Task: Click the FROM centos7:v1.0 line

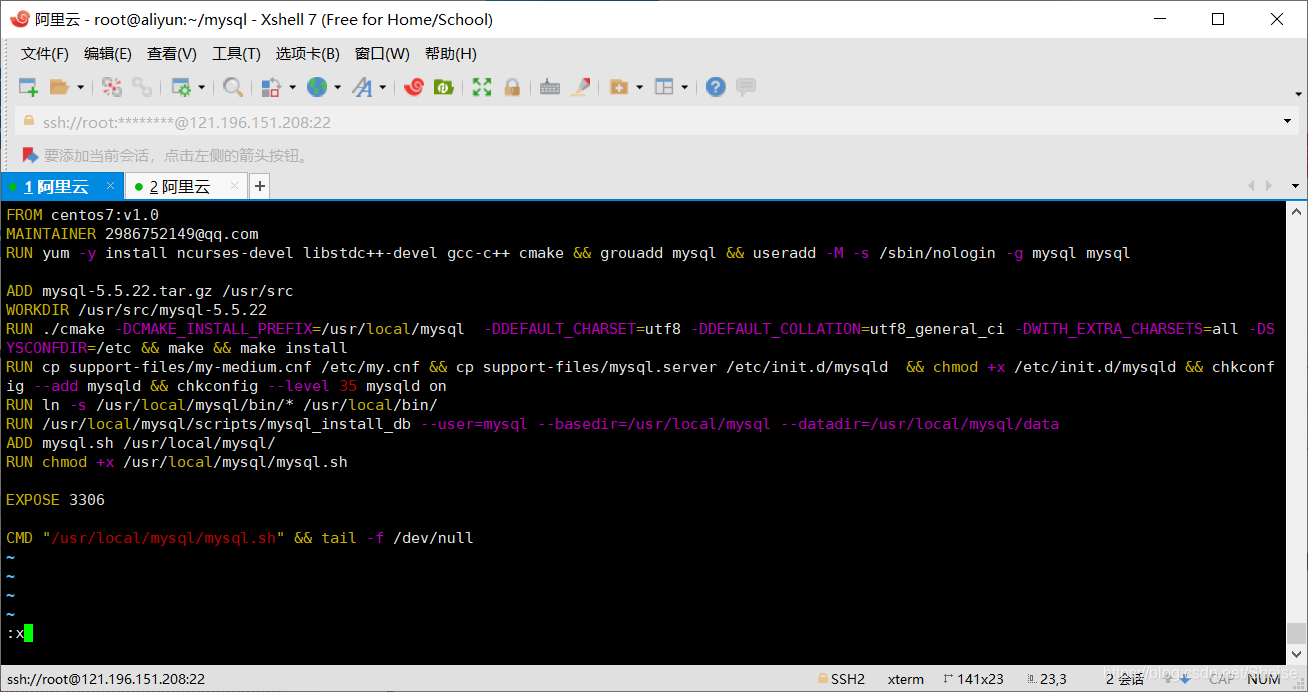Action: [82, 215]
